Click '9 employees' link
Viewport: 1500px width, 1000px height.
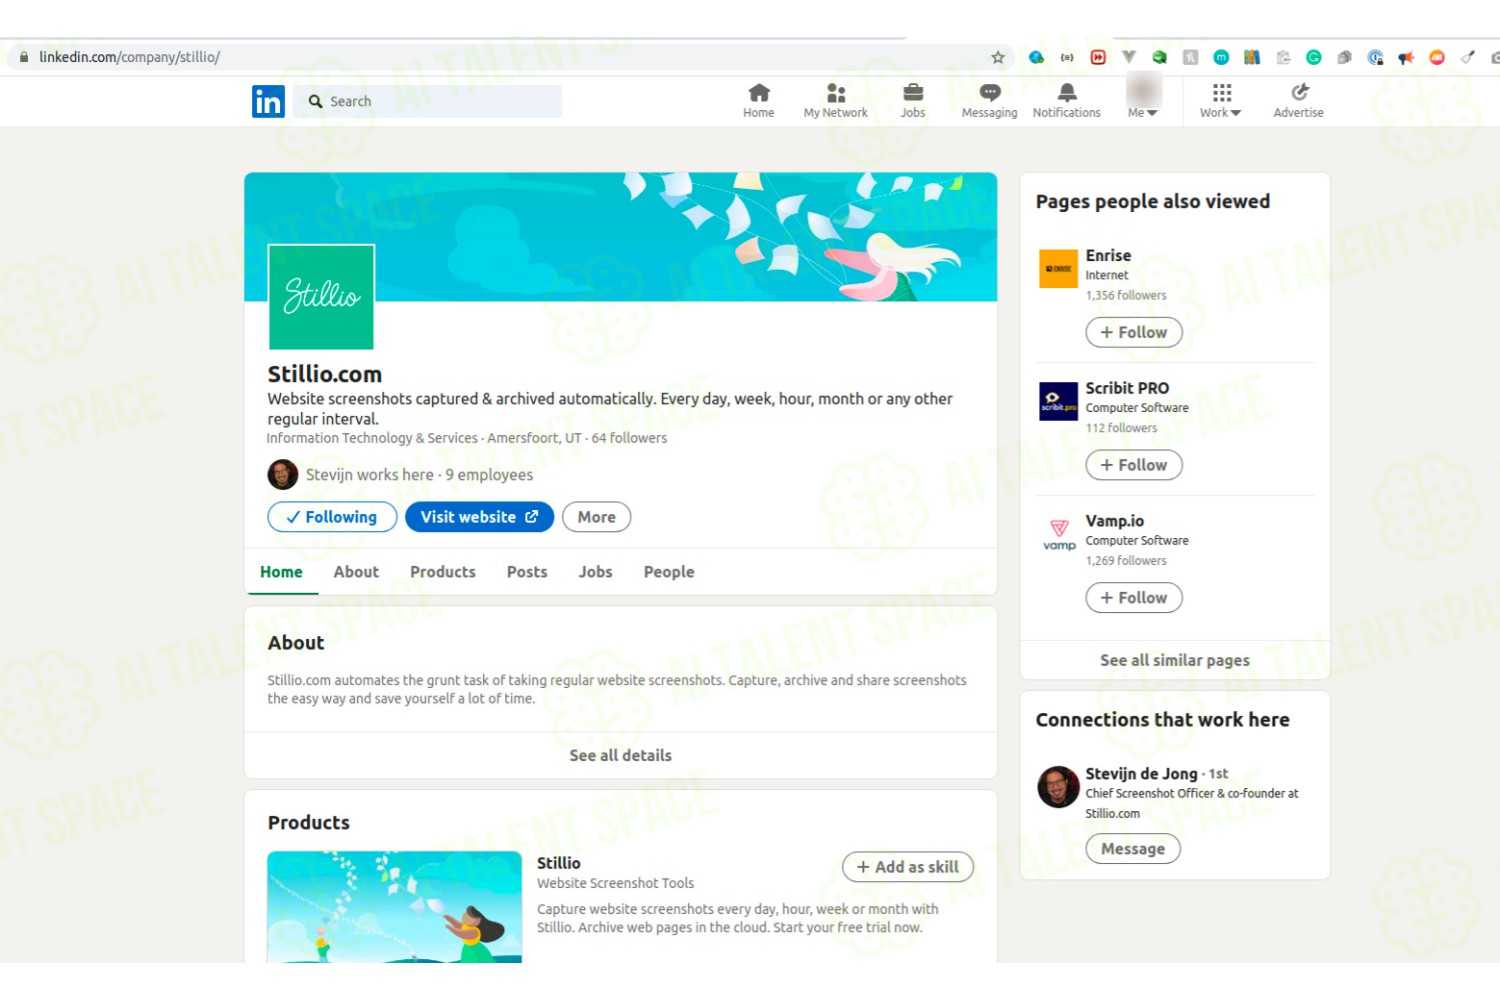pyautogui.click(x=489, y=475)
